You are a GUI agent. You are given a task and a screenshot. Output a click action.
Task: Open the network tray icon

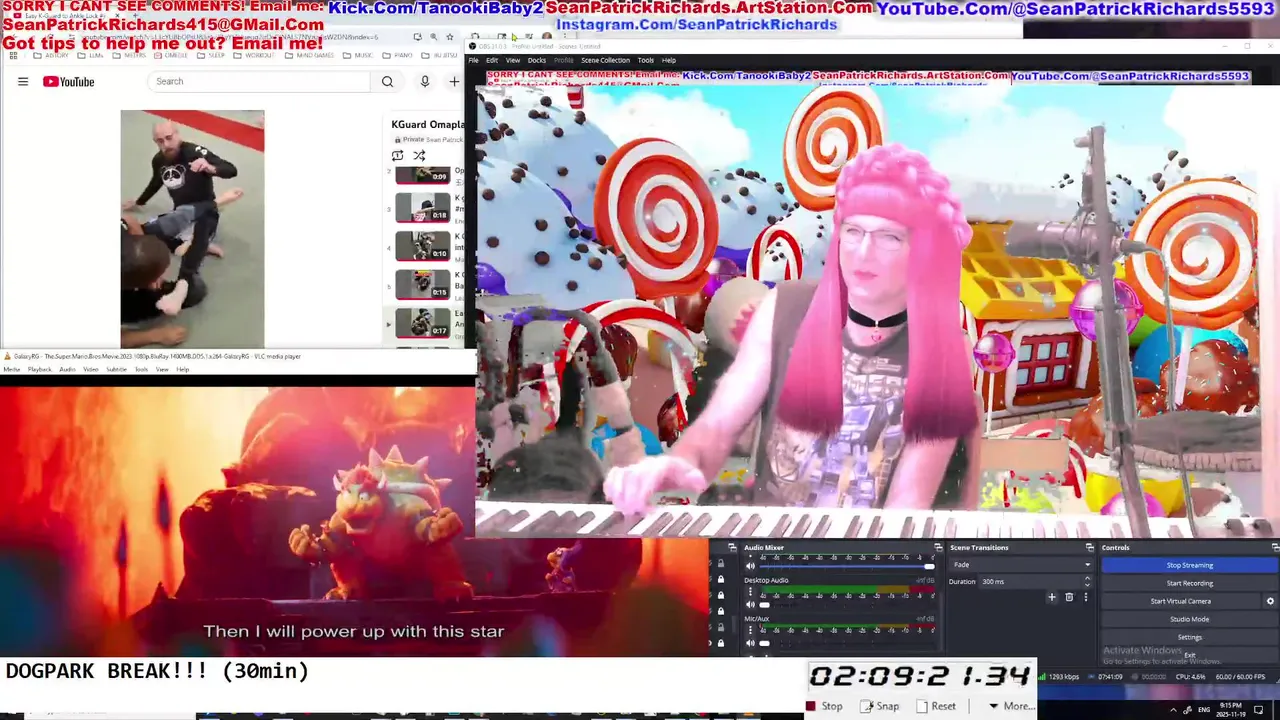point(1188,710)
